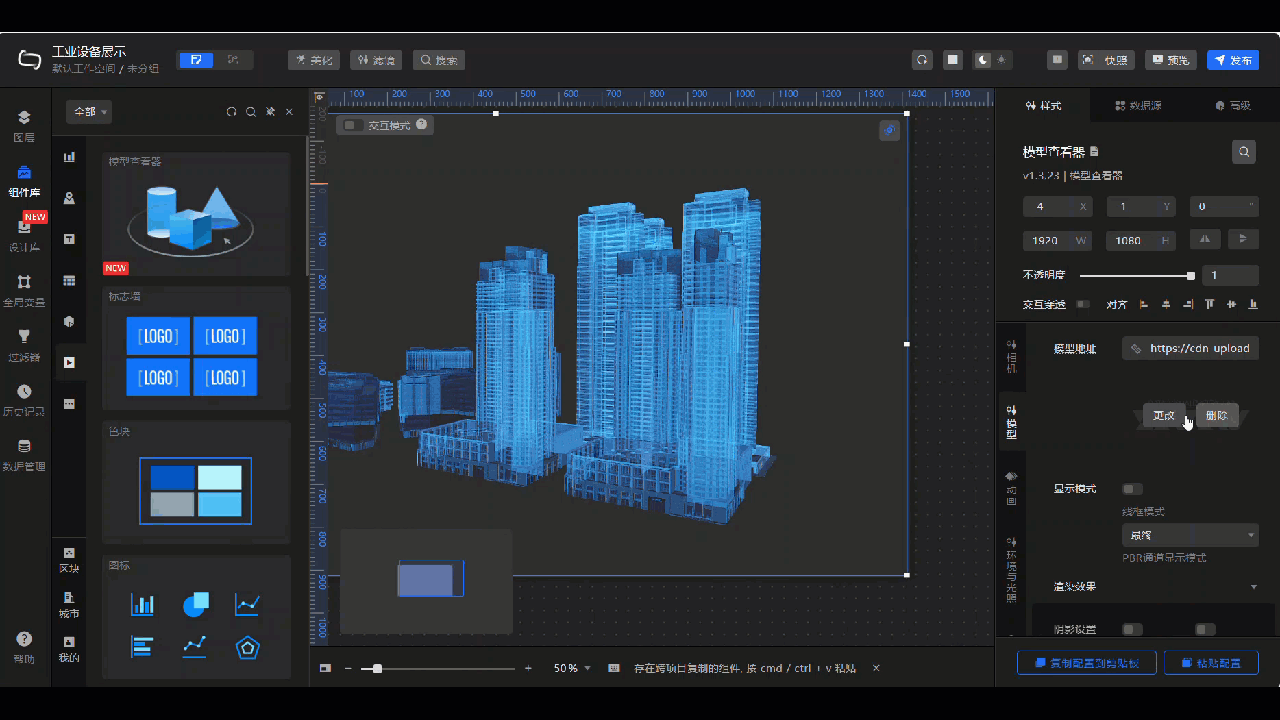Click the 发布 publish button
1280x720 pixels.
click(1232, 60)
